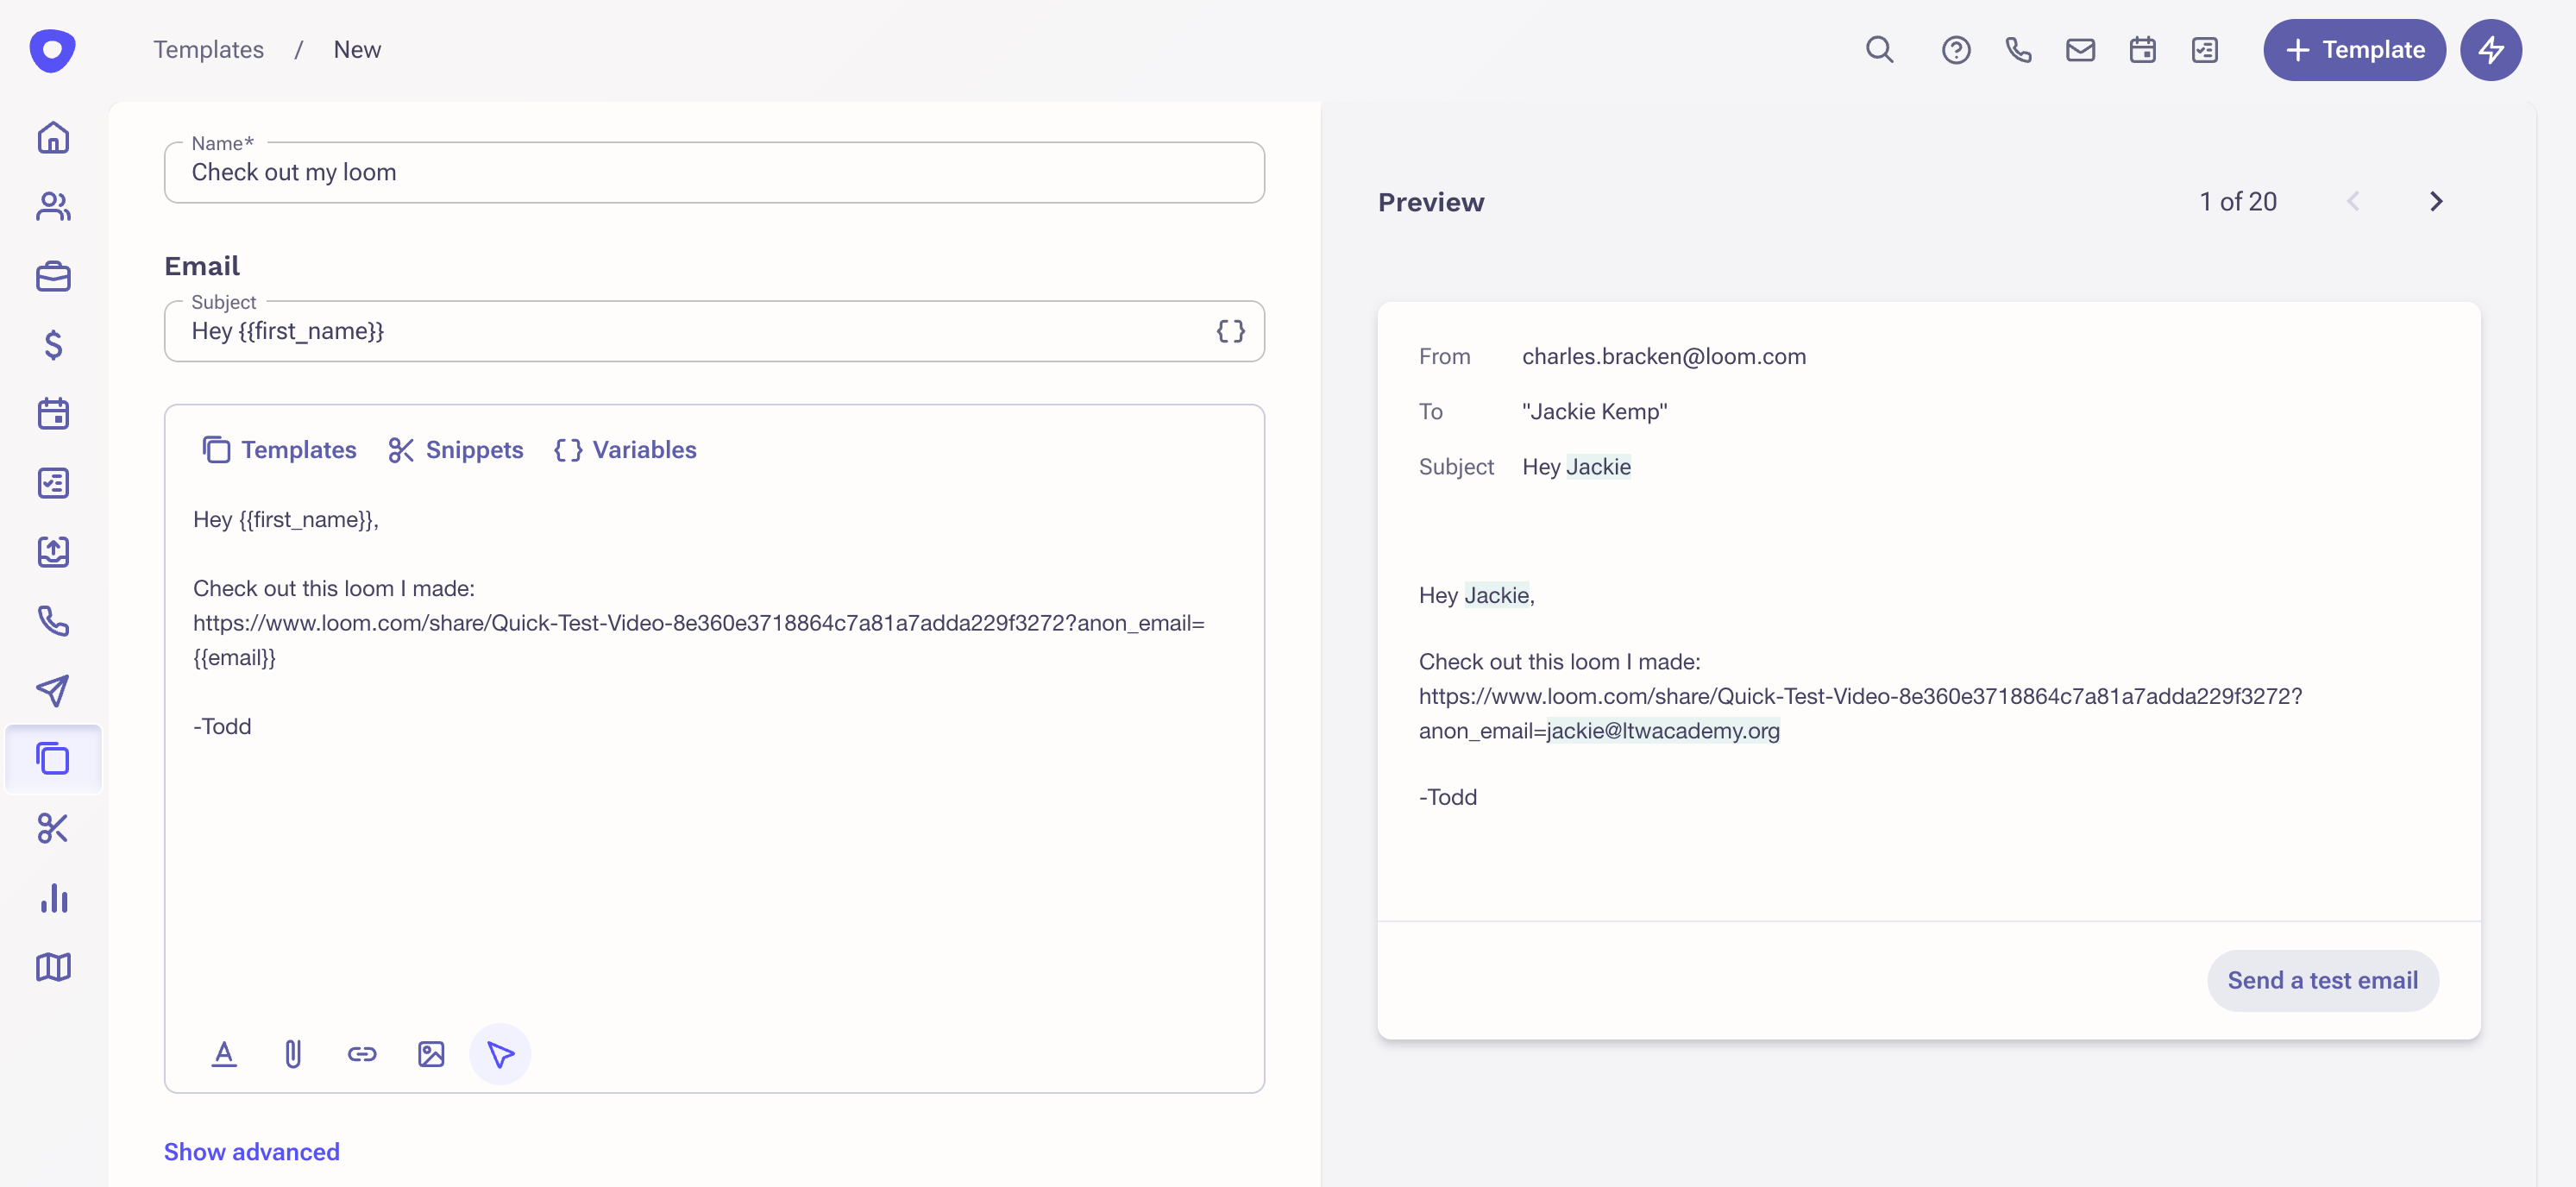Open the envelope email icon
The height and width of the screenshot is (1187, 2576).
coord(2080,50)
